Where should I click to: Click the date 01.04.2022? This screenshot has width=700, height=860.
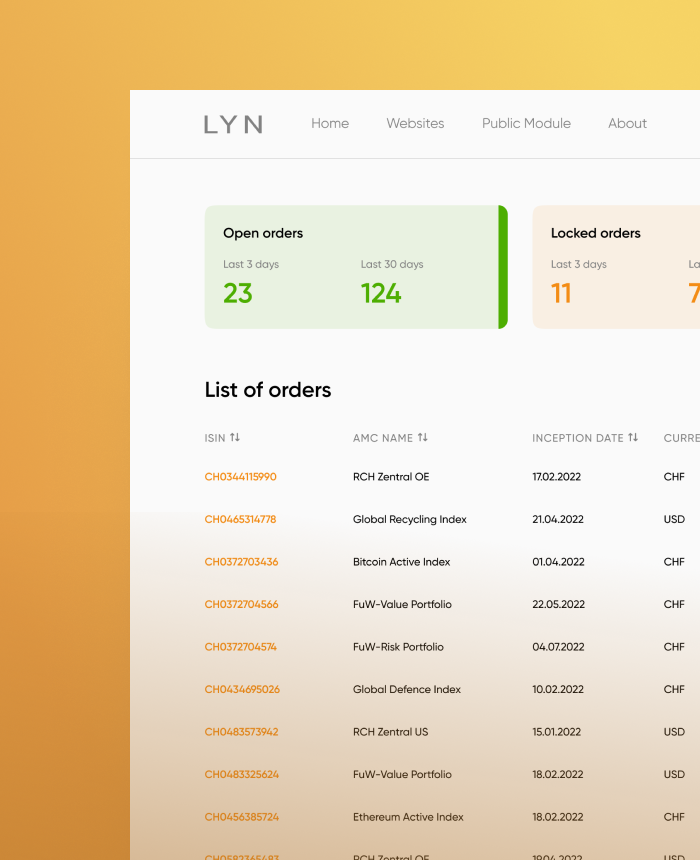click(558, 562)
